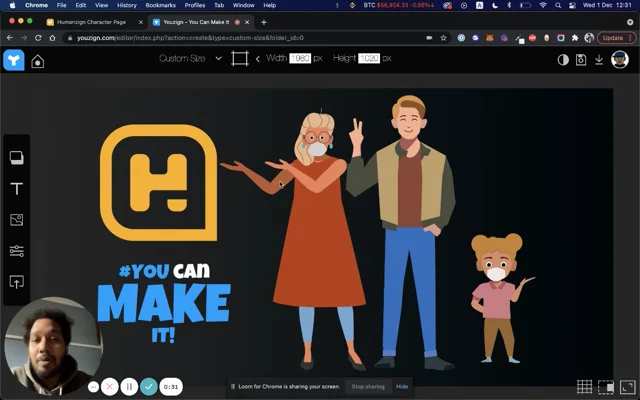Select the Youzign - You Can Make It tab
This screenshot has height=400, width=640.
[196, 22]
